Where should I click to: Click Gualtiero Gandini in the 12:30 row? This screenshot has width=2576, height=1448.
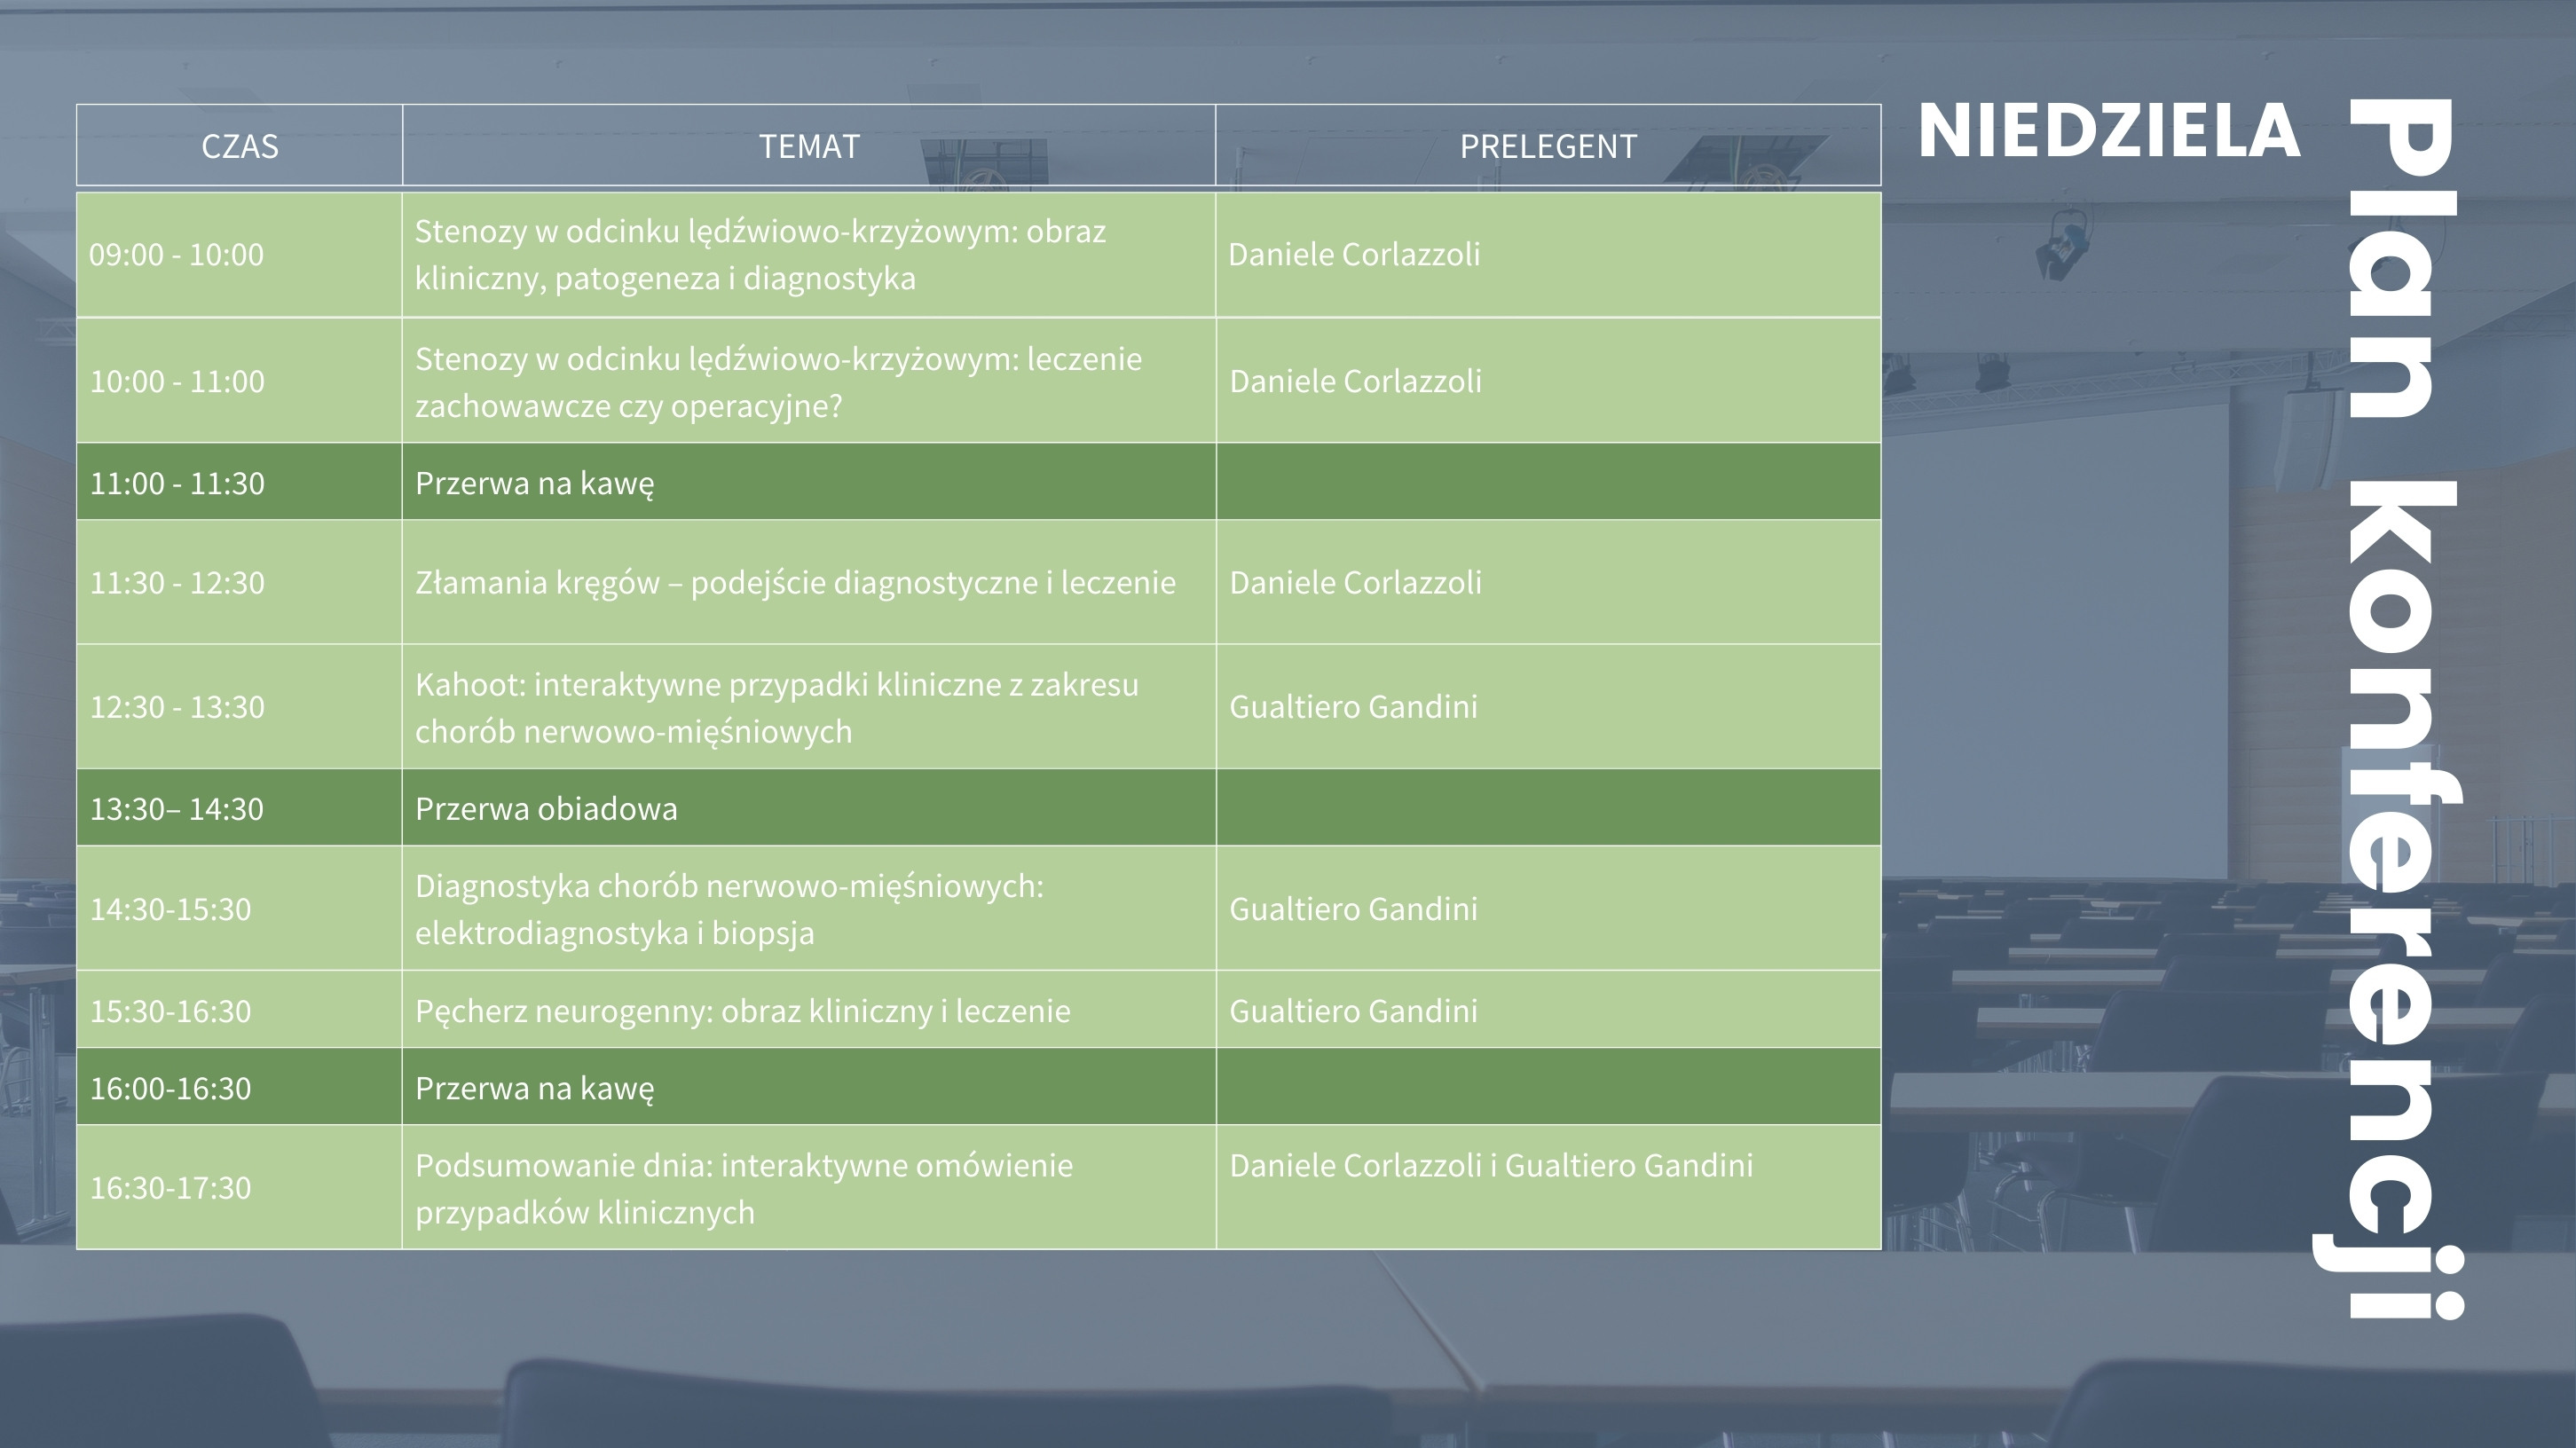click(1353, 707)
